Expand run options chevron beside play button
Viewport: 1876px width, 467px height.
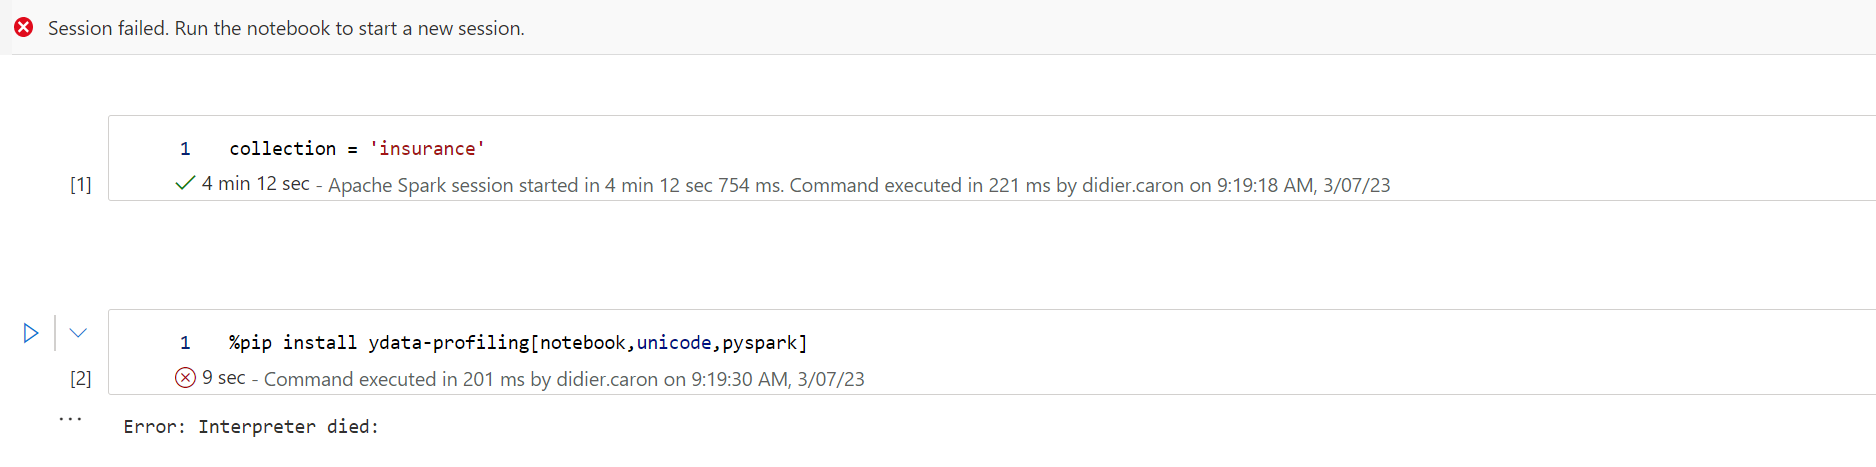click(78, 333)
